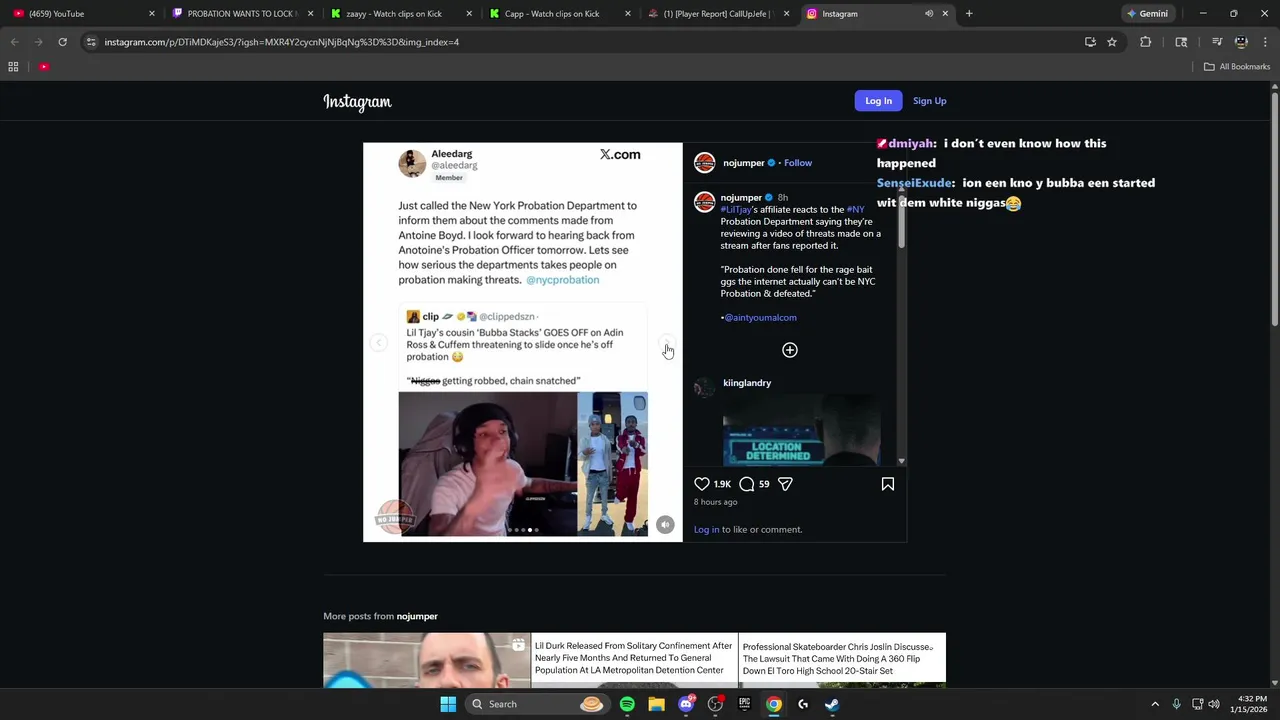This screenshot has height=720, width=1280.
Task: Click the Log In button
Action: tap(878, 101)
